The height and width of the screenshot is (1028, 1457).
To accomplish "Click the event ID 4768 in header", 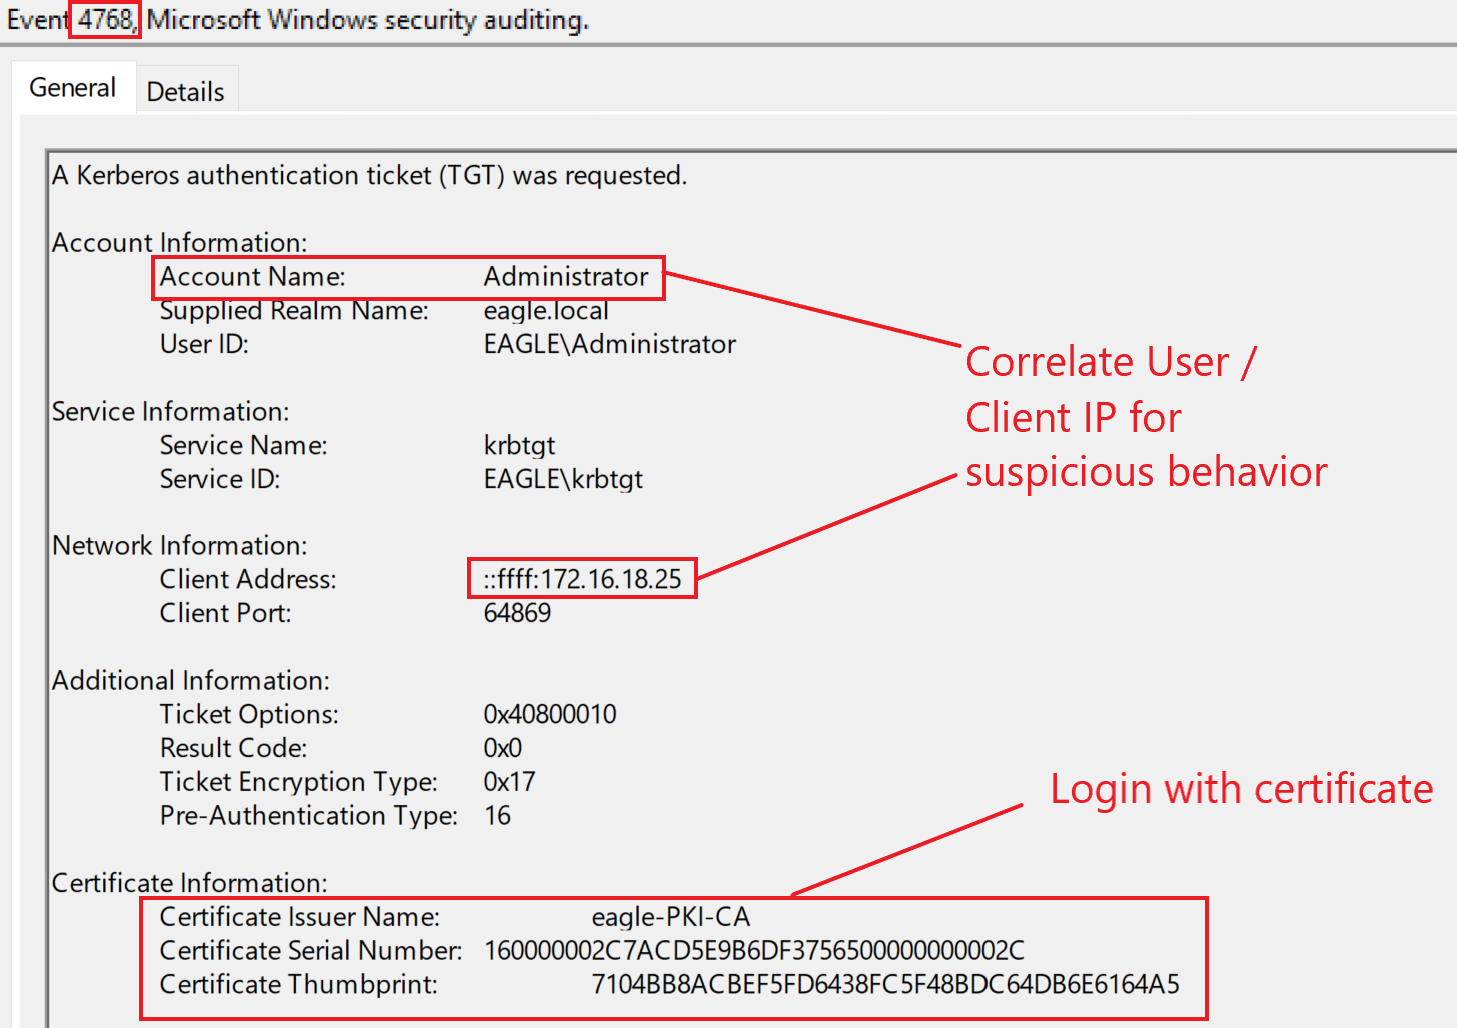I will (105, 20).
